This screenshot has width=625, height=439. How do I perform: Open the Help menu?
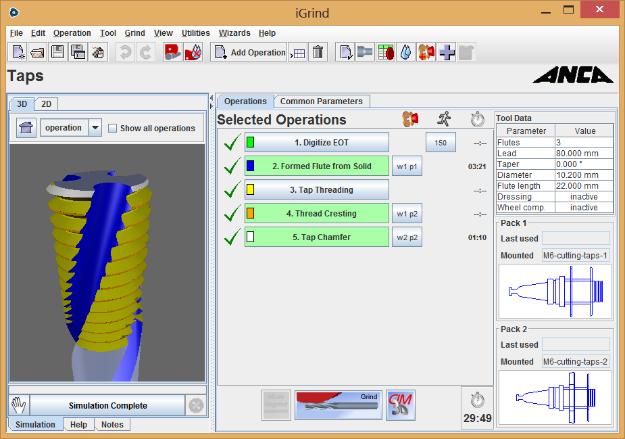(267, 33)
